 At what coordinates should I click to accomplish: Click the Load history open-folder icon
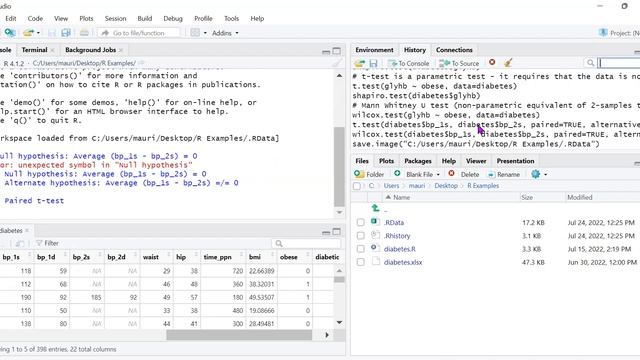[359, 63]
